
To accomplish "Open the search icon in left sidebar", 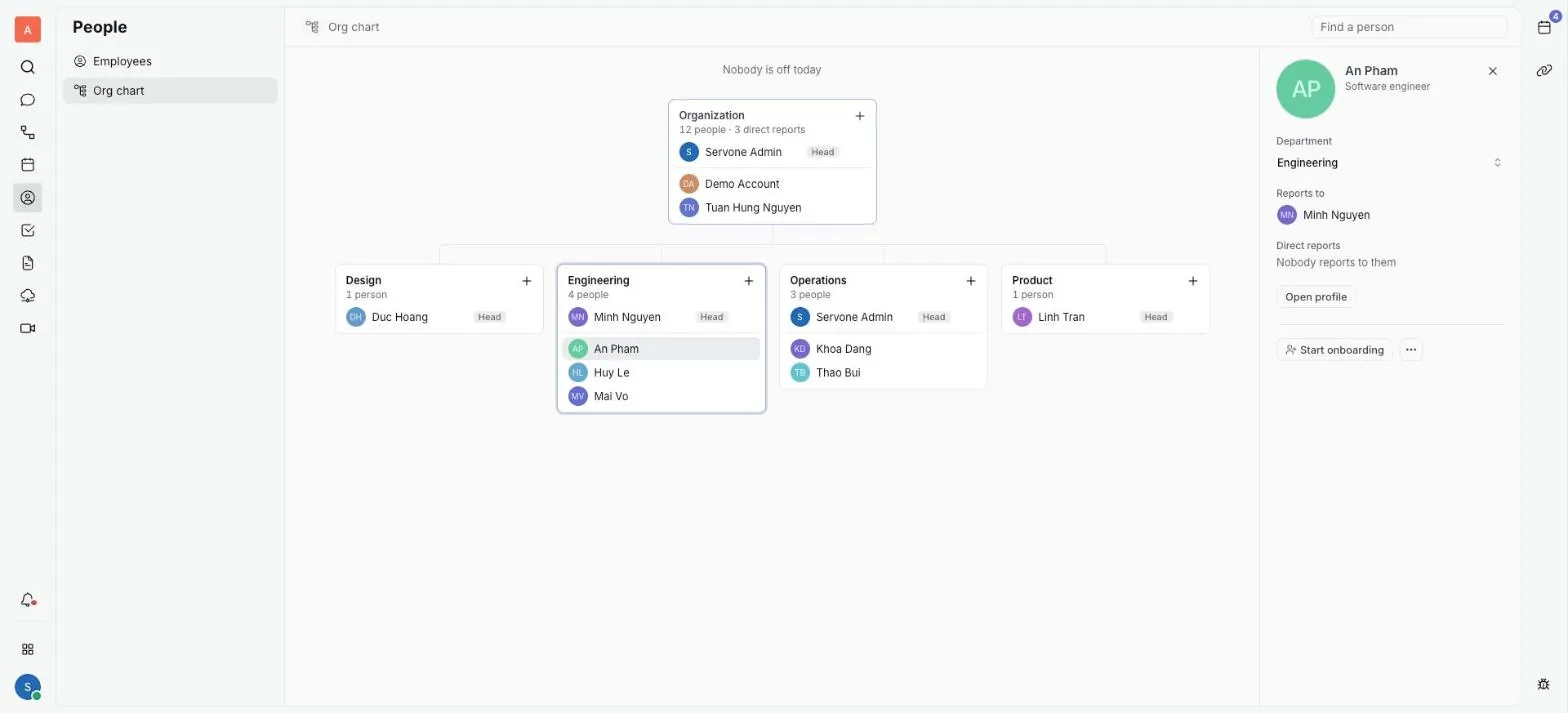I will coord(28,67).
